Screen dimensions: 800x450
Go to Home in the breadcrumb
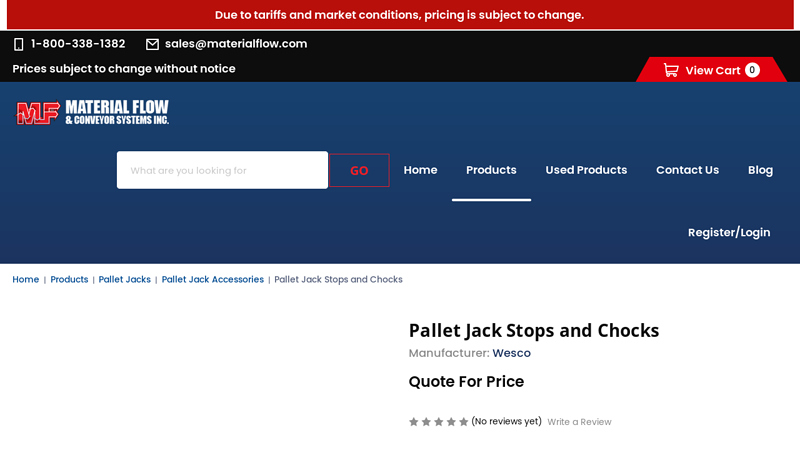point(26,280)
